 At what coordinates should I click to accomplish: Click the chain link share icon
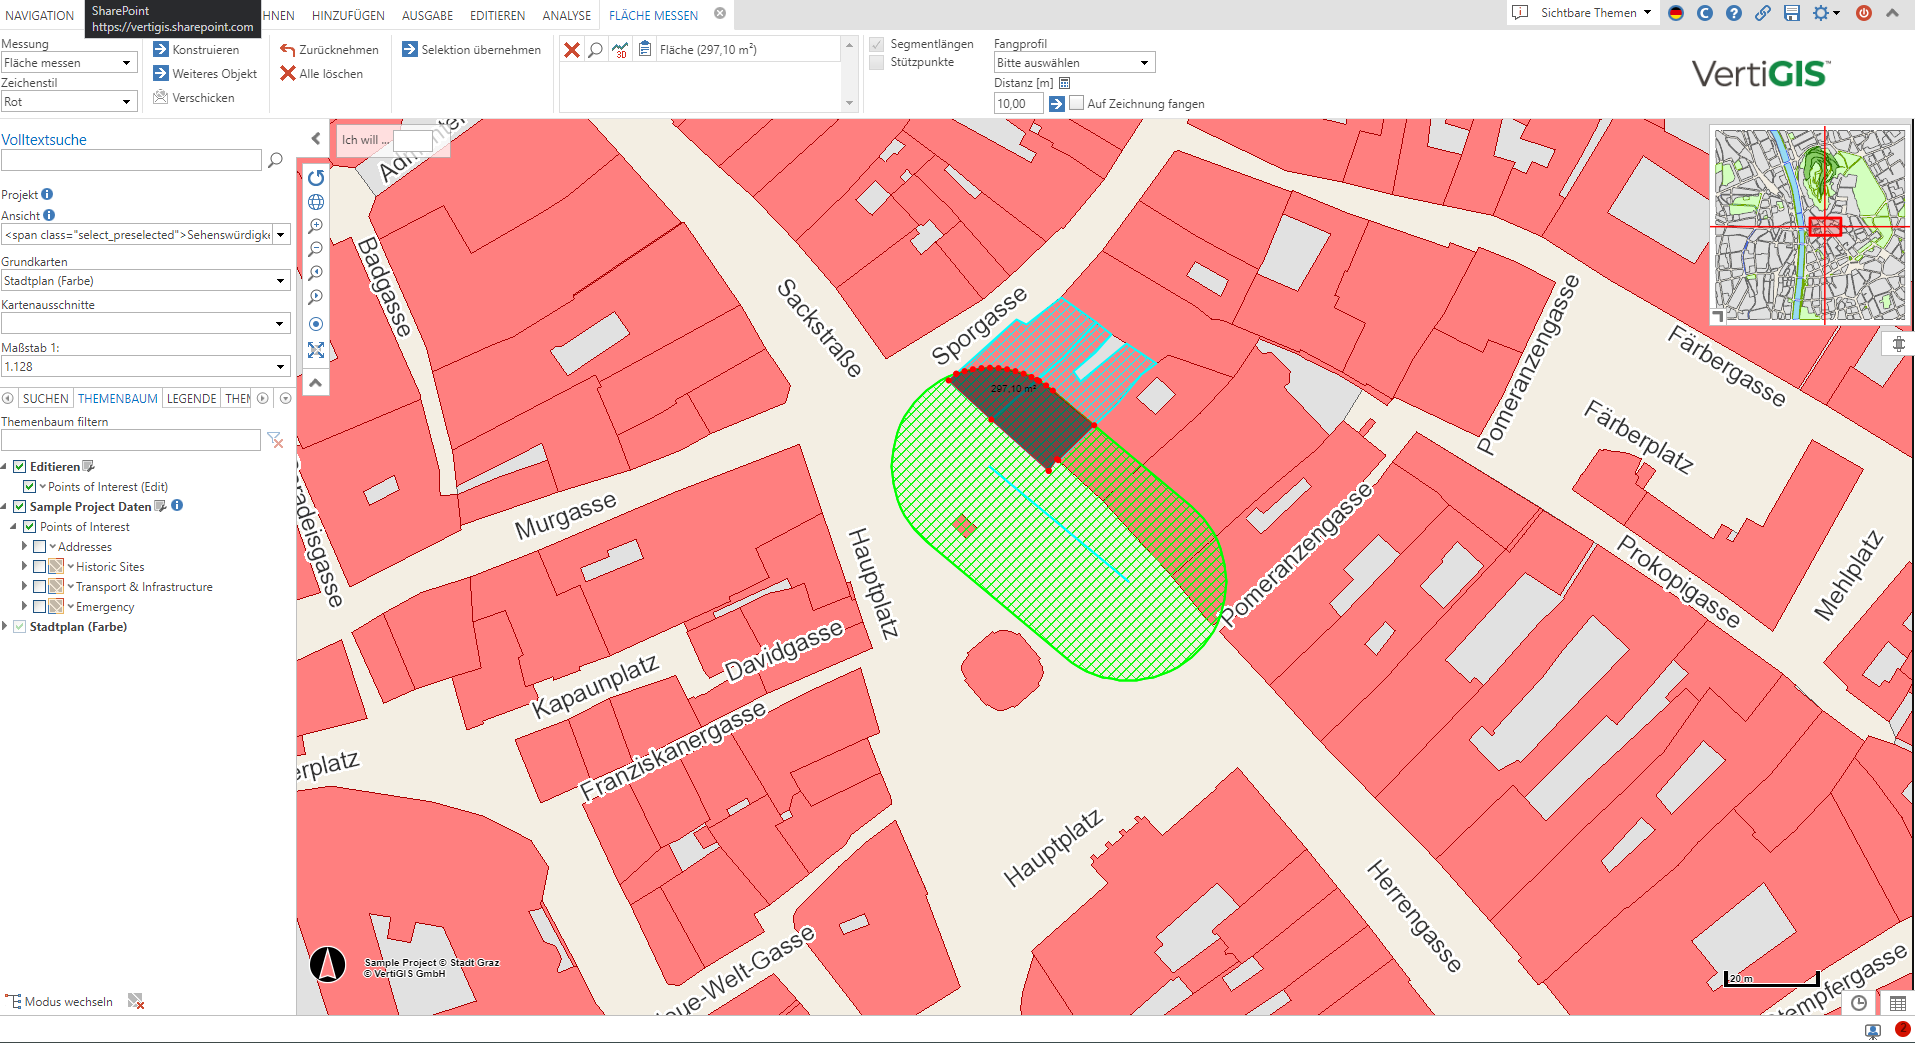[x=1763, y=13]
